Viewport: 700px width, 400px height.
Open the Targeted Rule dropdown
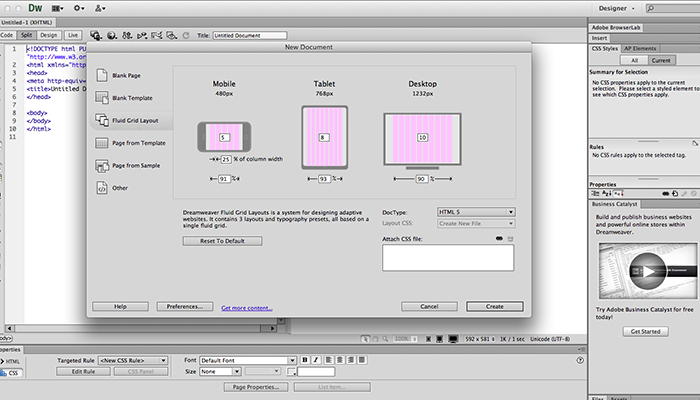point(133,360)
